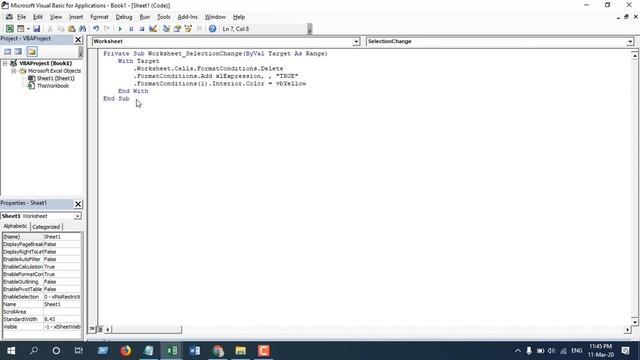This screenshot has width=640, height=360.
Task: Click the Procedure View button at code window bottom
Action: coord(92,329)
